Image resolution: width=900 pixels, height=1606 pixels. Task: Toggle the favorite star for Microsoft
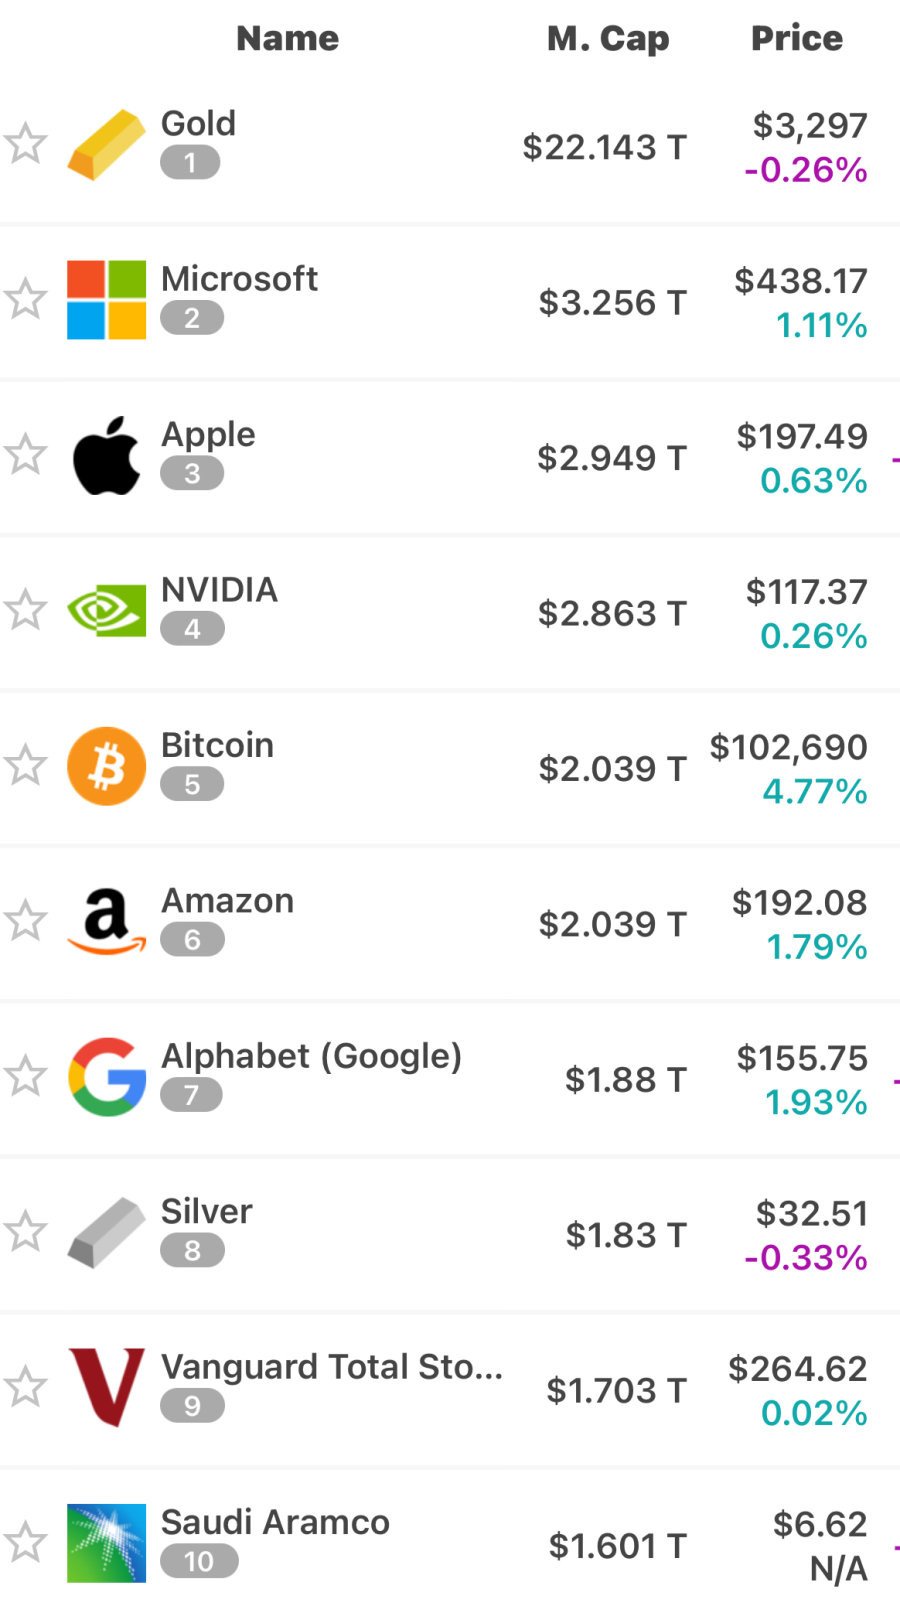click(25, 299)
